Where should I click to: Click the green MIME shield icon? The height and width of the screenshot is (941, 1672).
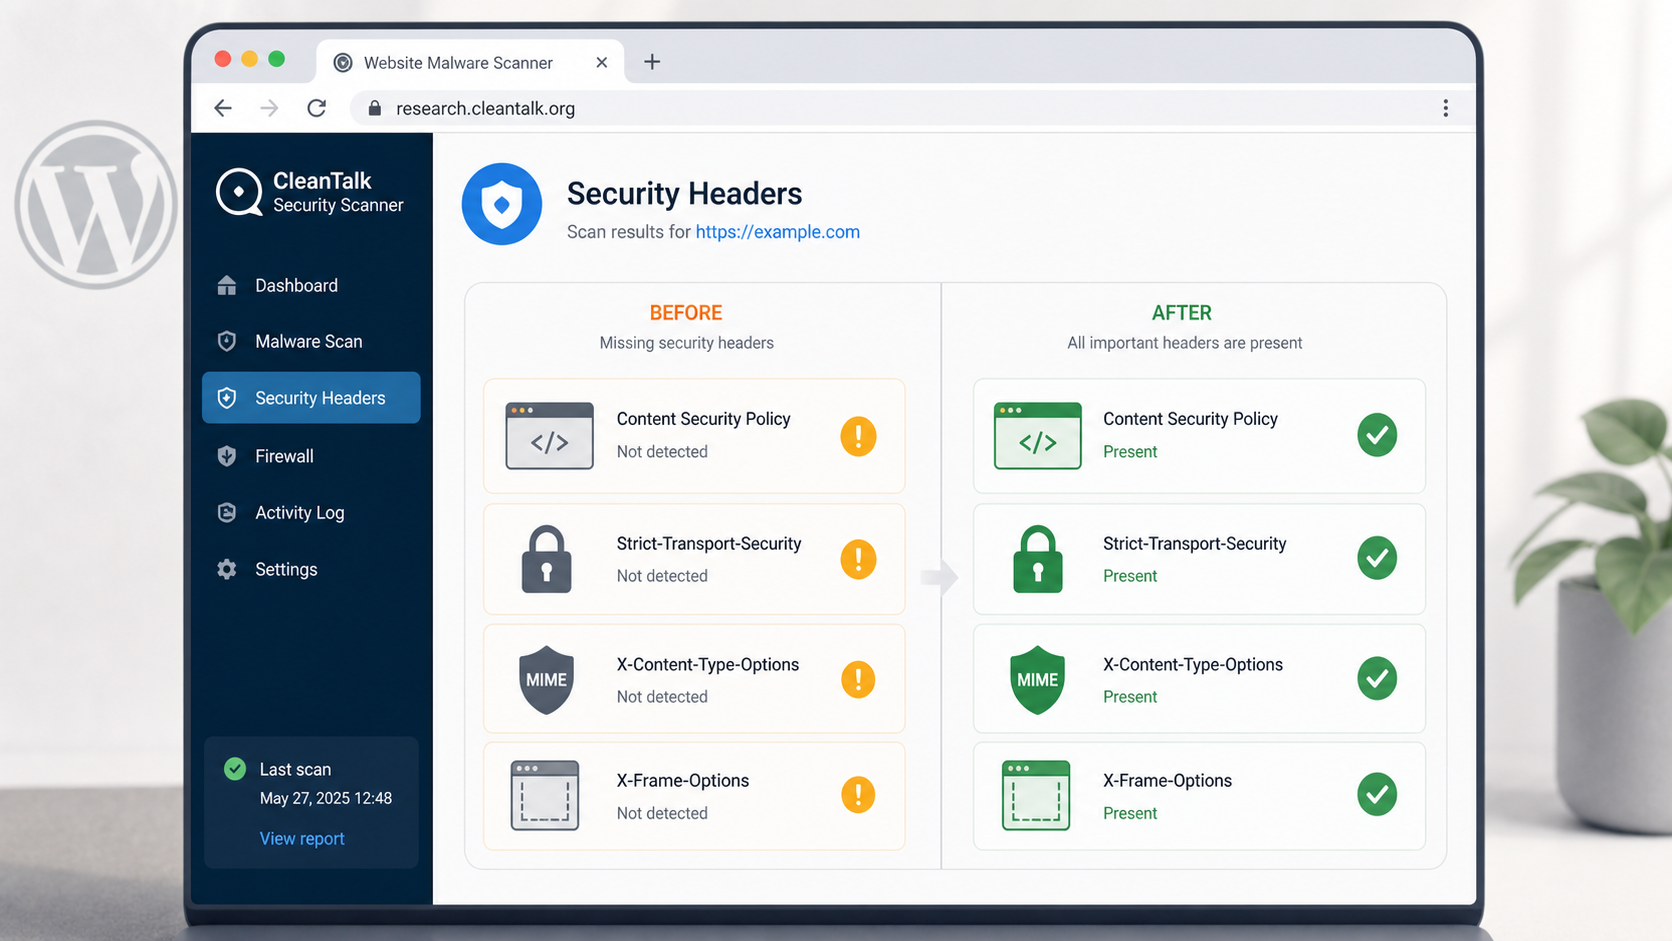(x=1037, y=680)
